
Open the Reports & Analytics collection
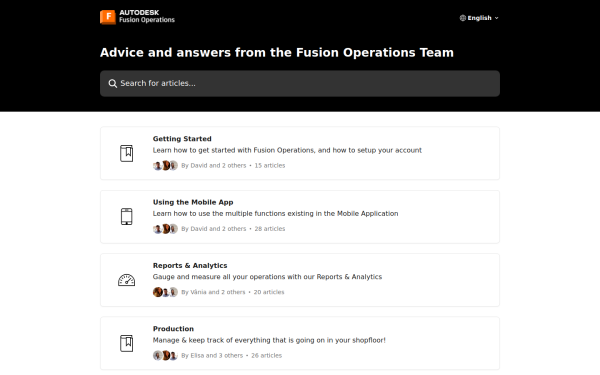300,280
